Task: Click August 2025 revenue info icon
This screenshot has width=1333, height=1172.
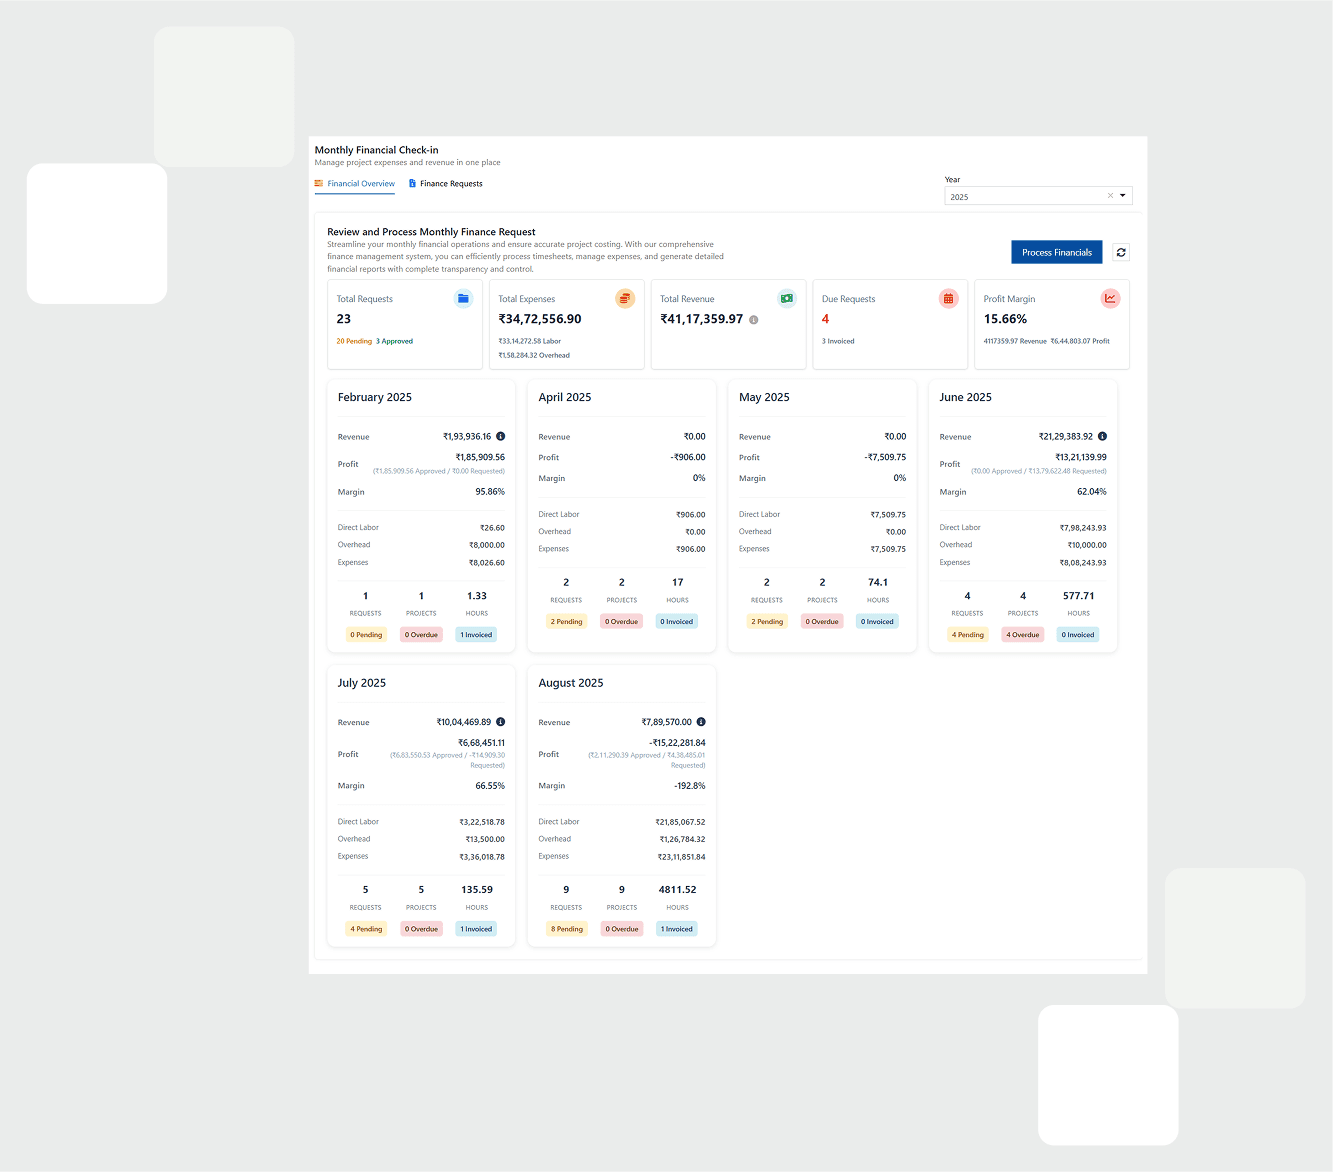Action: [701, 722]
